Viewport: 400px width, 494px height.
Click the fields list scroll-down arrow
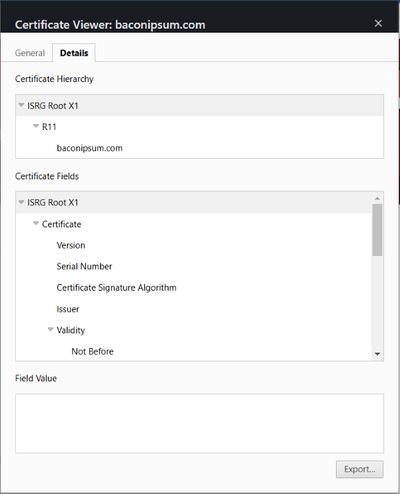coord(377,354)
